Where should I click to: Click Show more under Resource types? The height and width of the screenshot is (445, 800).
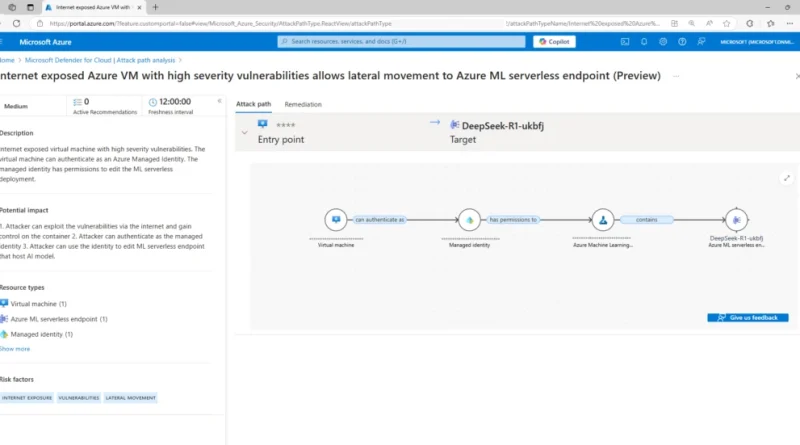[15, 349]
